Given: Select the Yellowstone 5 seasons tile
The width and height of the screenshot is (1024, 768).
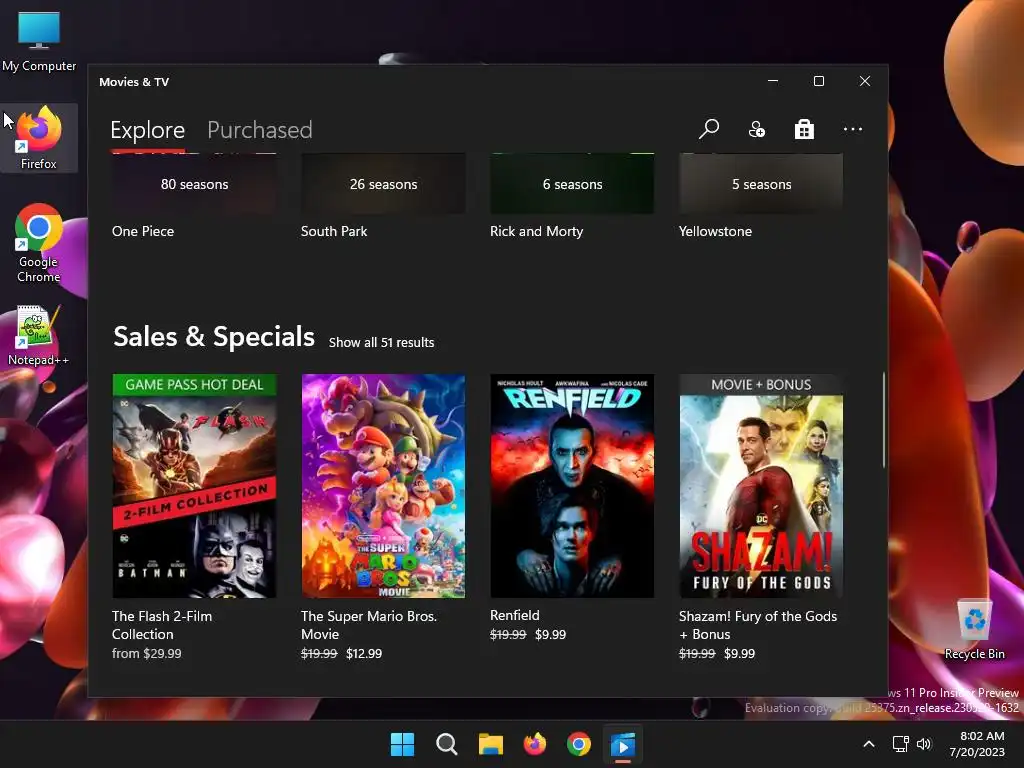Looking at the screenshot, I should tap(761, 184).
